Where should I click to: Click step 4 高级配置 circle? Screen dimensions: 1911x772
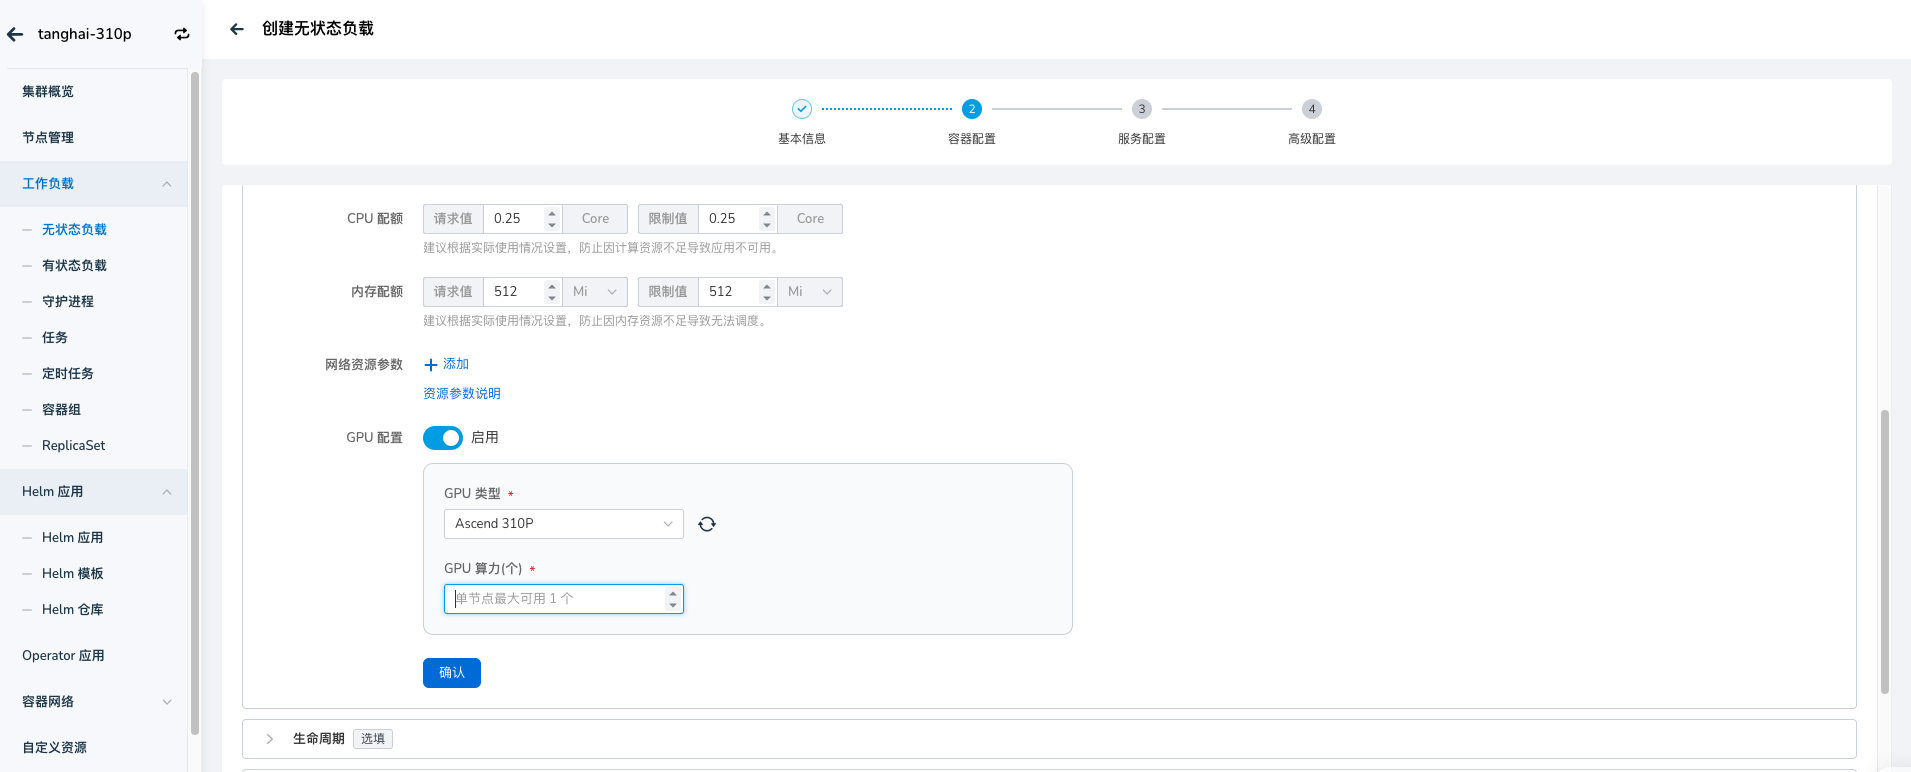point(1311,109)
